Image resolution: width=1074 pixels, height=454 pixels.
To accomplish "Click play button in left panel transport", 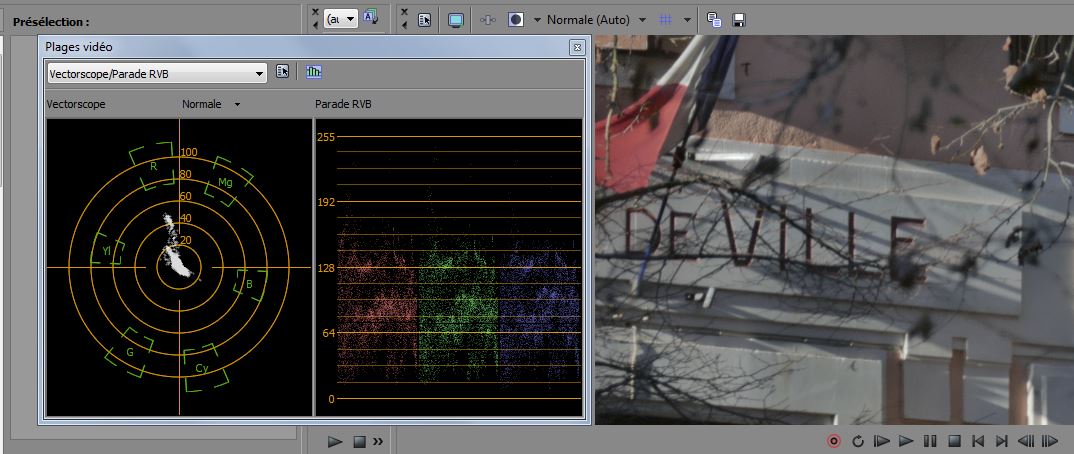I will click(x=335, y=442).
